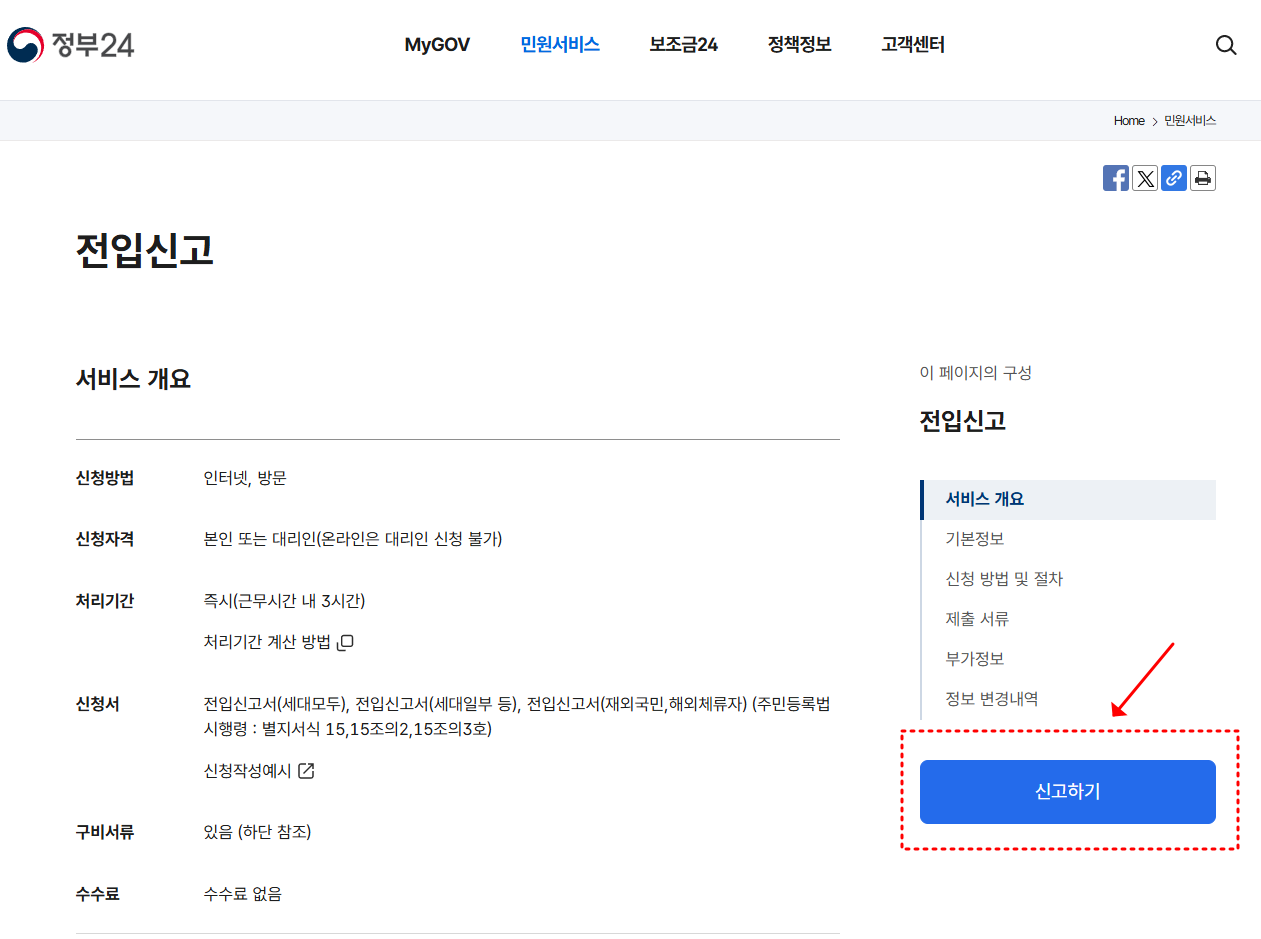1261x939 pixels.
Task: Open the MyGOV menu
Action: coord(437,44)
